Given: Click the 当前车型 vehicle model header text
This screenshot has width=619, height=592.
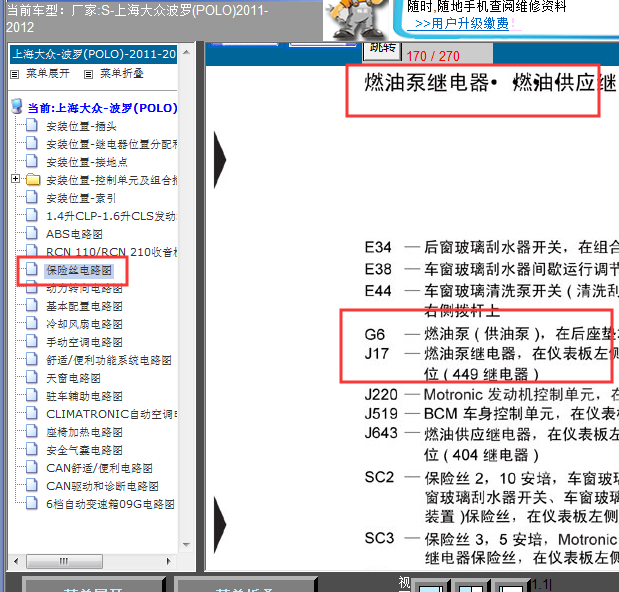Looking at the screenshot, I should tap(137, 18).
